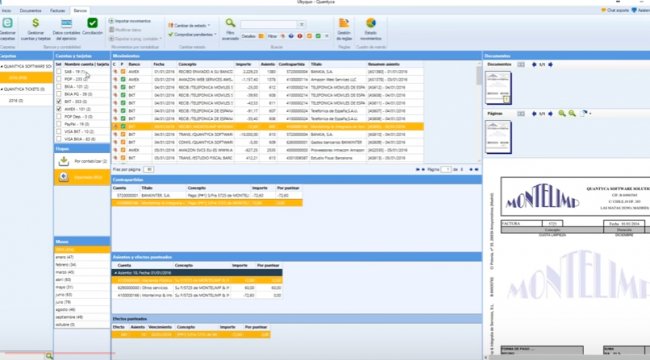Select the Por contabilizar stage

pos(82,161)
